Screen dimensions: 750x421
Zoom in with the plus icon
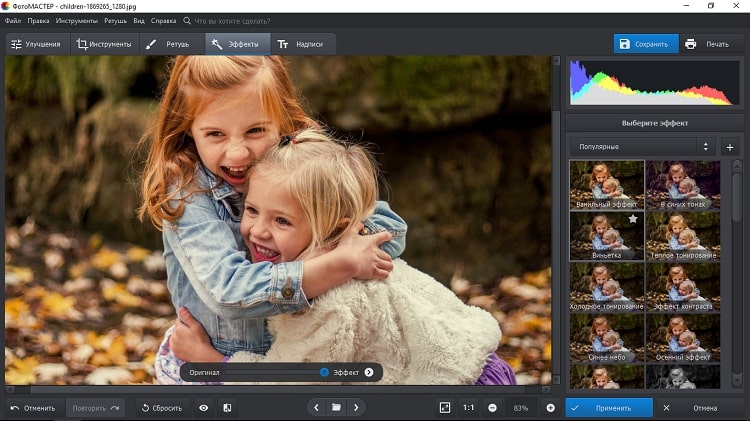coord(550,408)
